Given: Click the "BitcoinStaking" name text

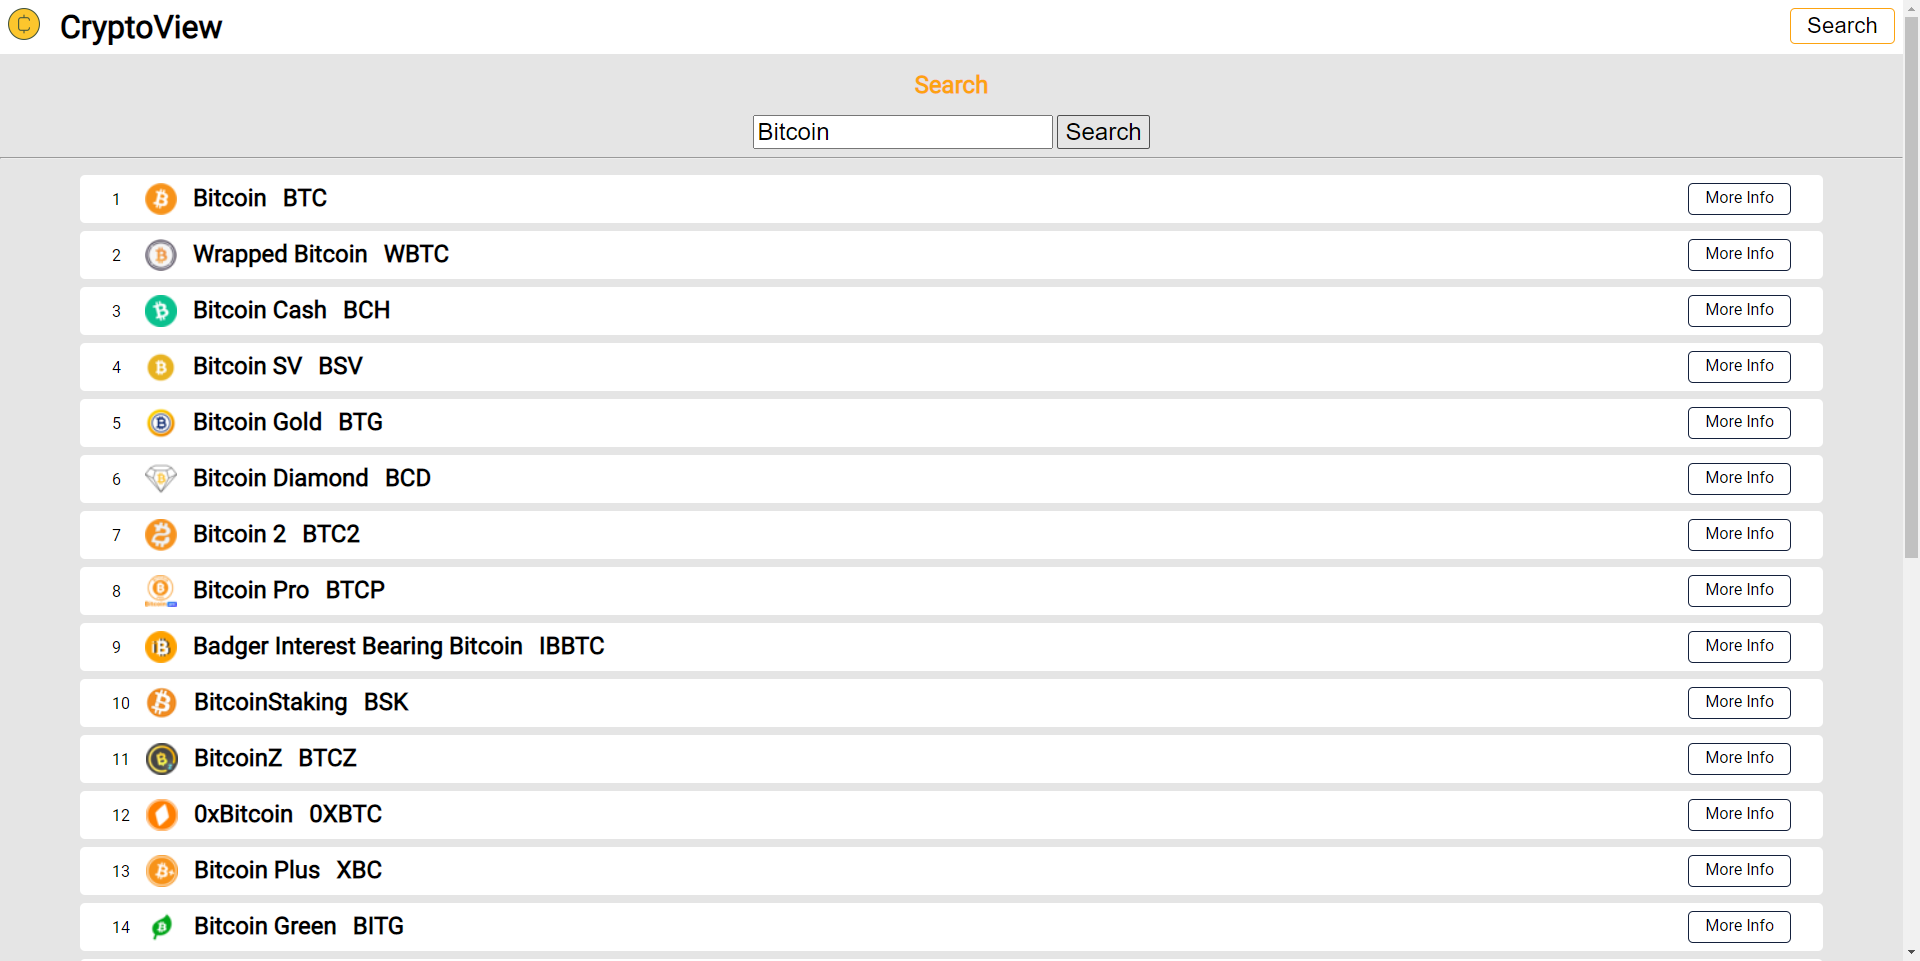Looking at the screenshot, I should (270, 702).
